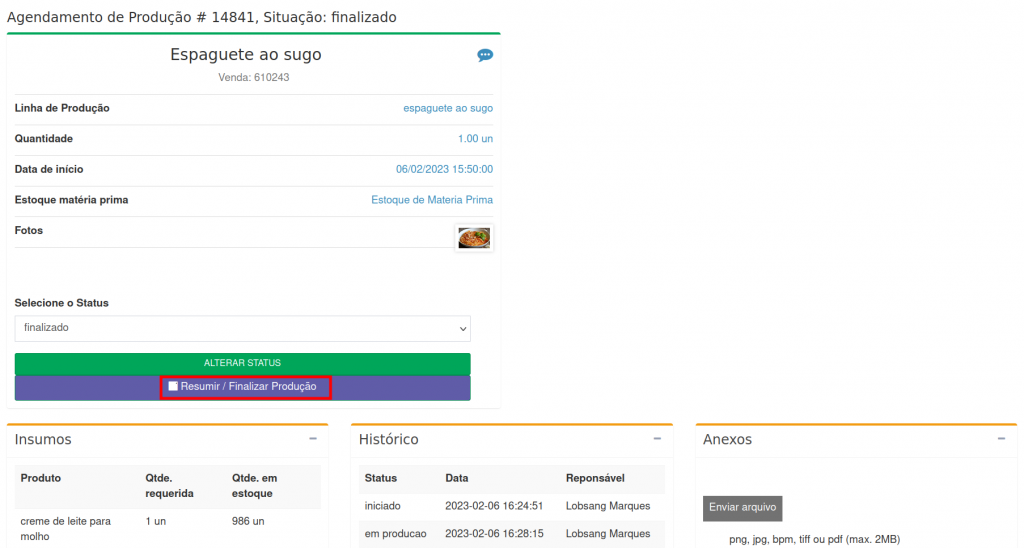This screenshot has height=548, width=1024.
Task: Click the Enviar arquivo button
Action: tap(742, 507)
